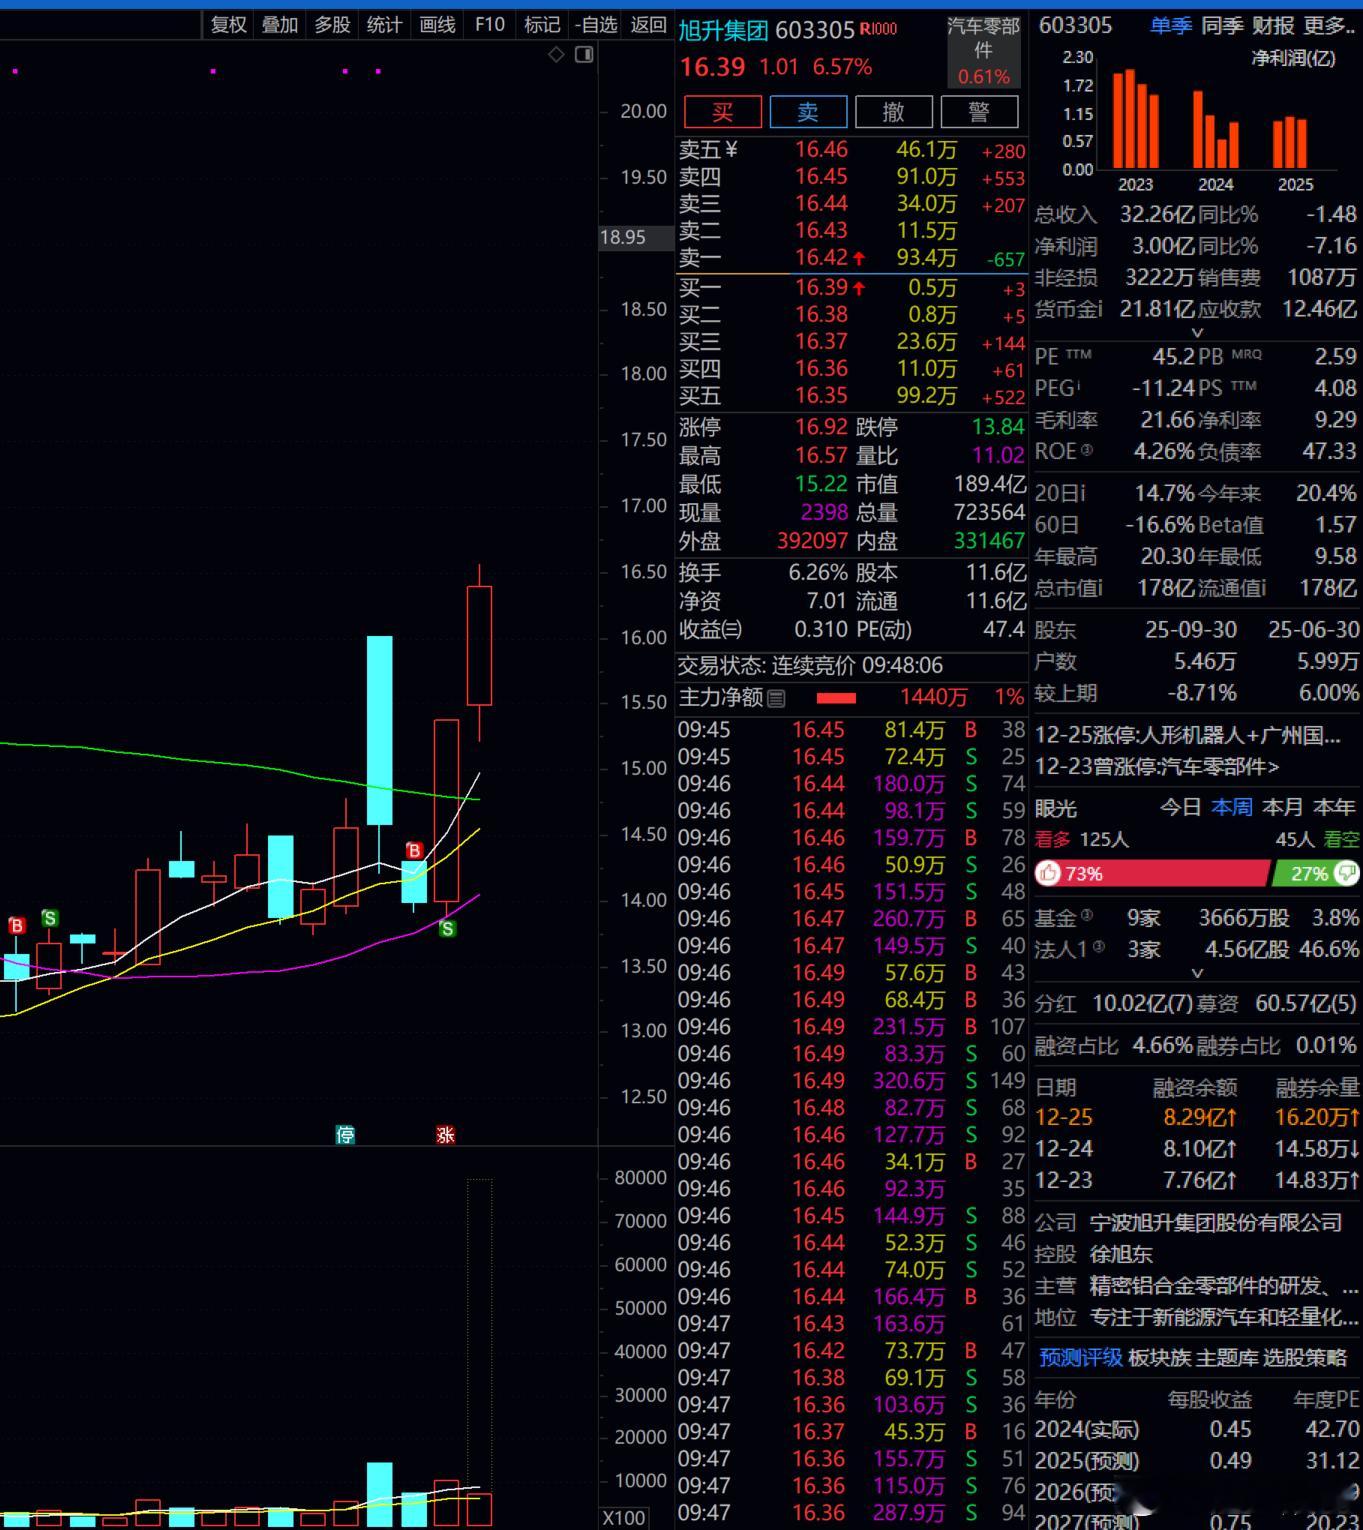The width and height of the screenshot is (1363, 1530).
Task: Click 返回 to go back
Action: pos(648,25)
